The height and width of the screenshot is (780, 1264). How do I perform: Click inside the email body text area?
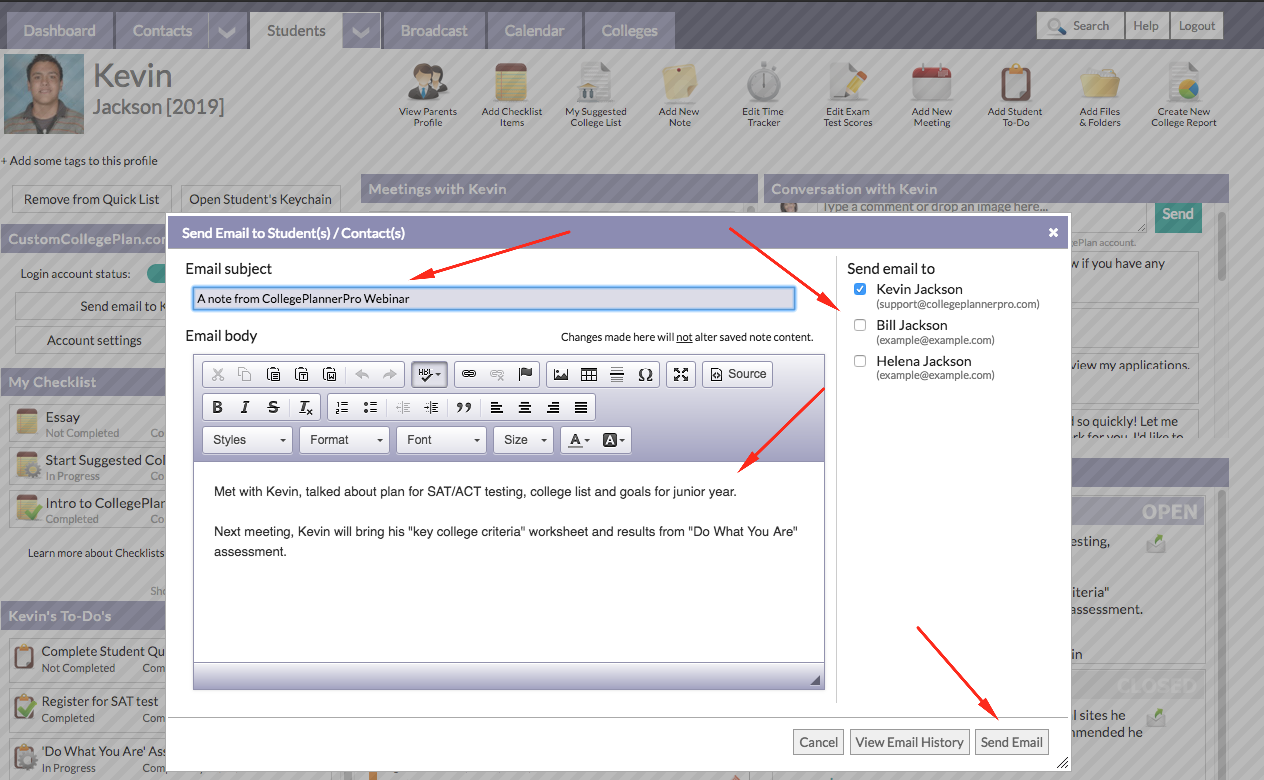tap(509, 561)
